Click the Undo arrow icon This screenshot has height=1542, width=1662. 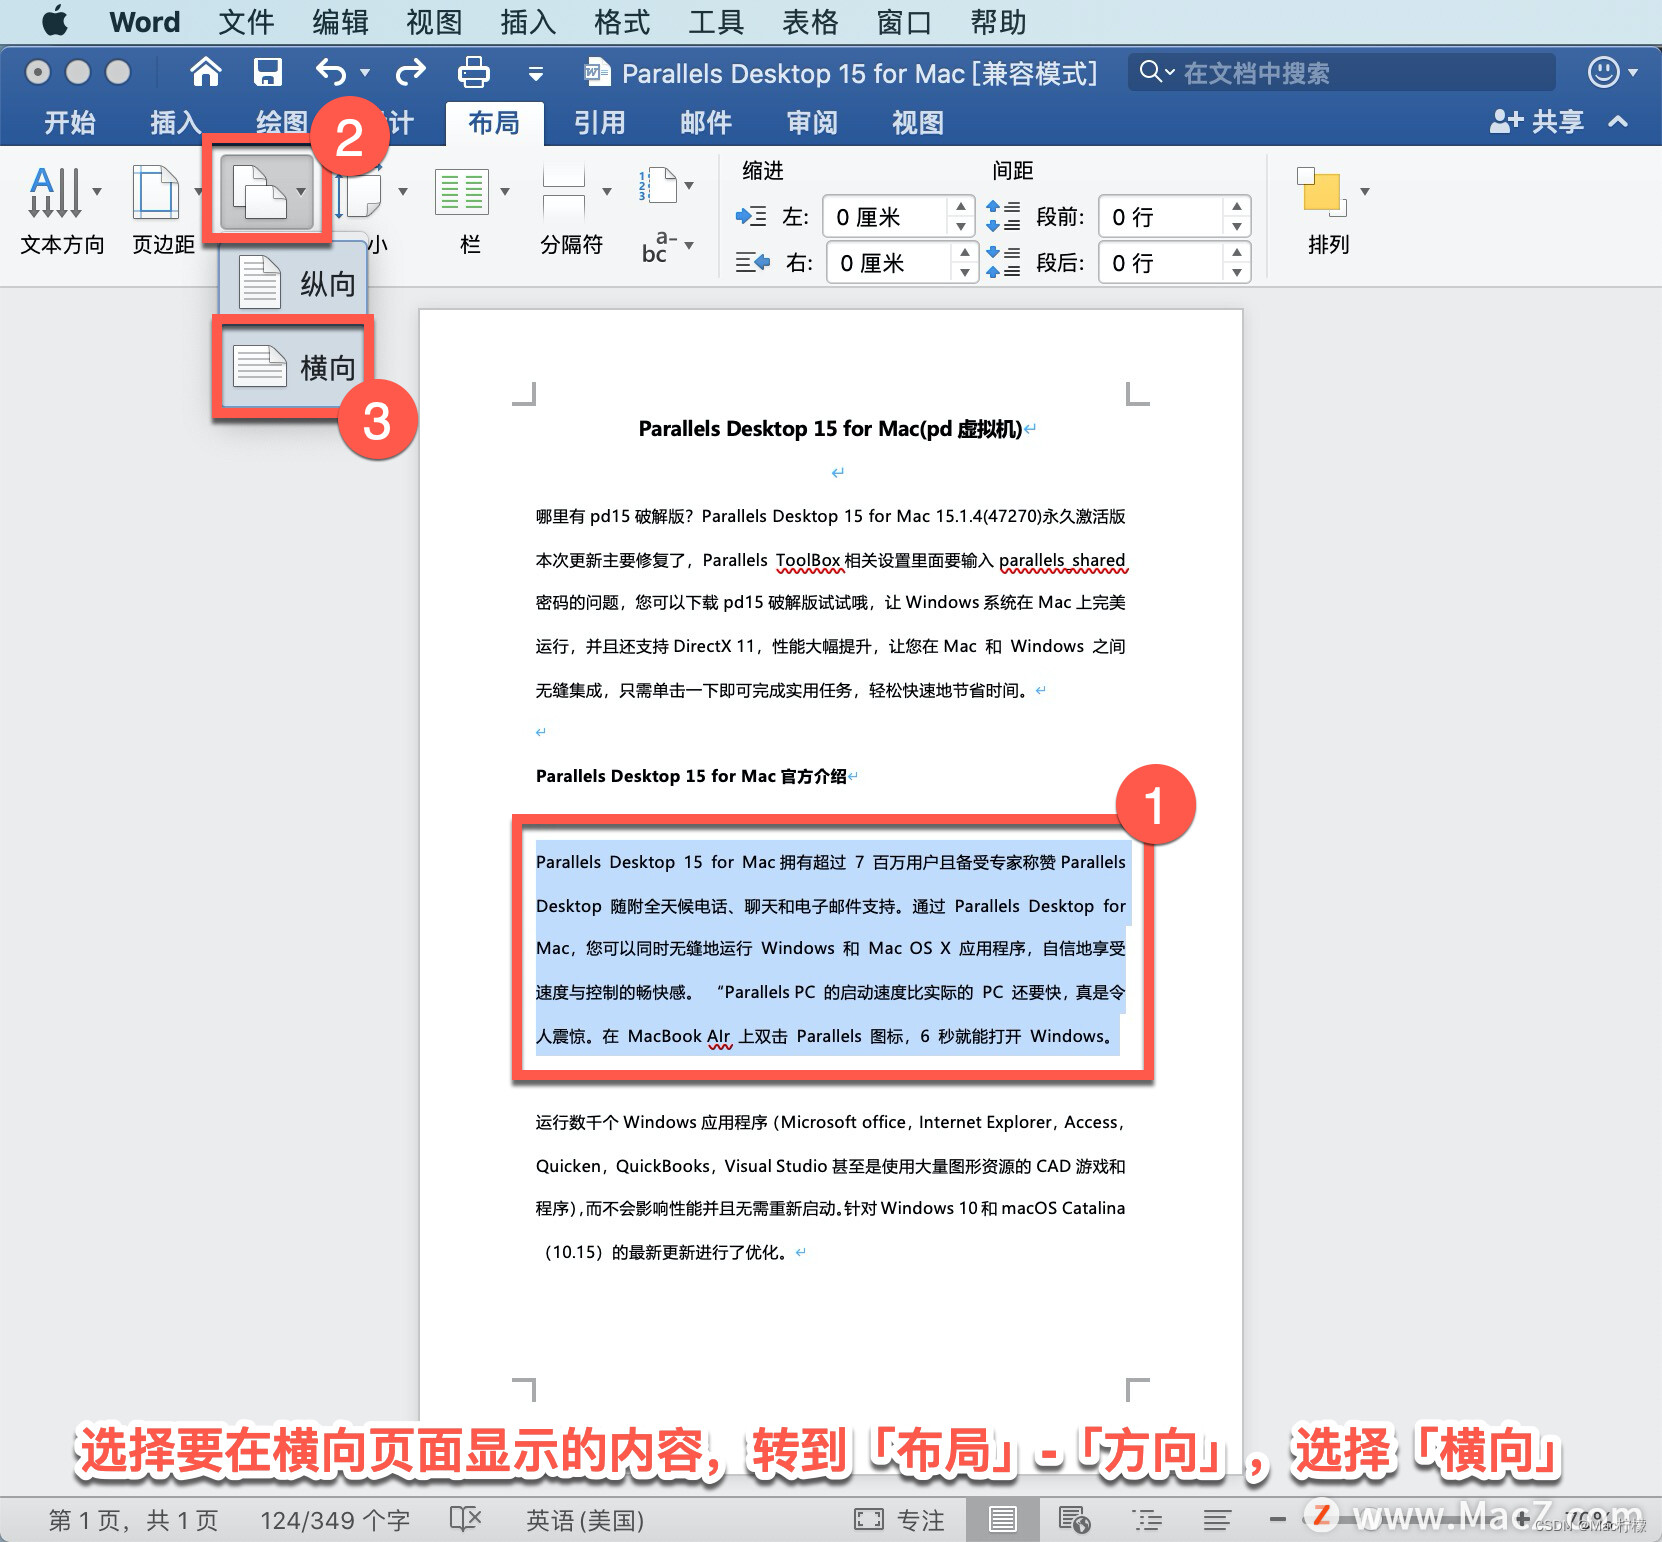coord(331,72)
